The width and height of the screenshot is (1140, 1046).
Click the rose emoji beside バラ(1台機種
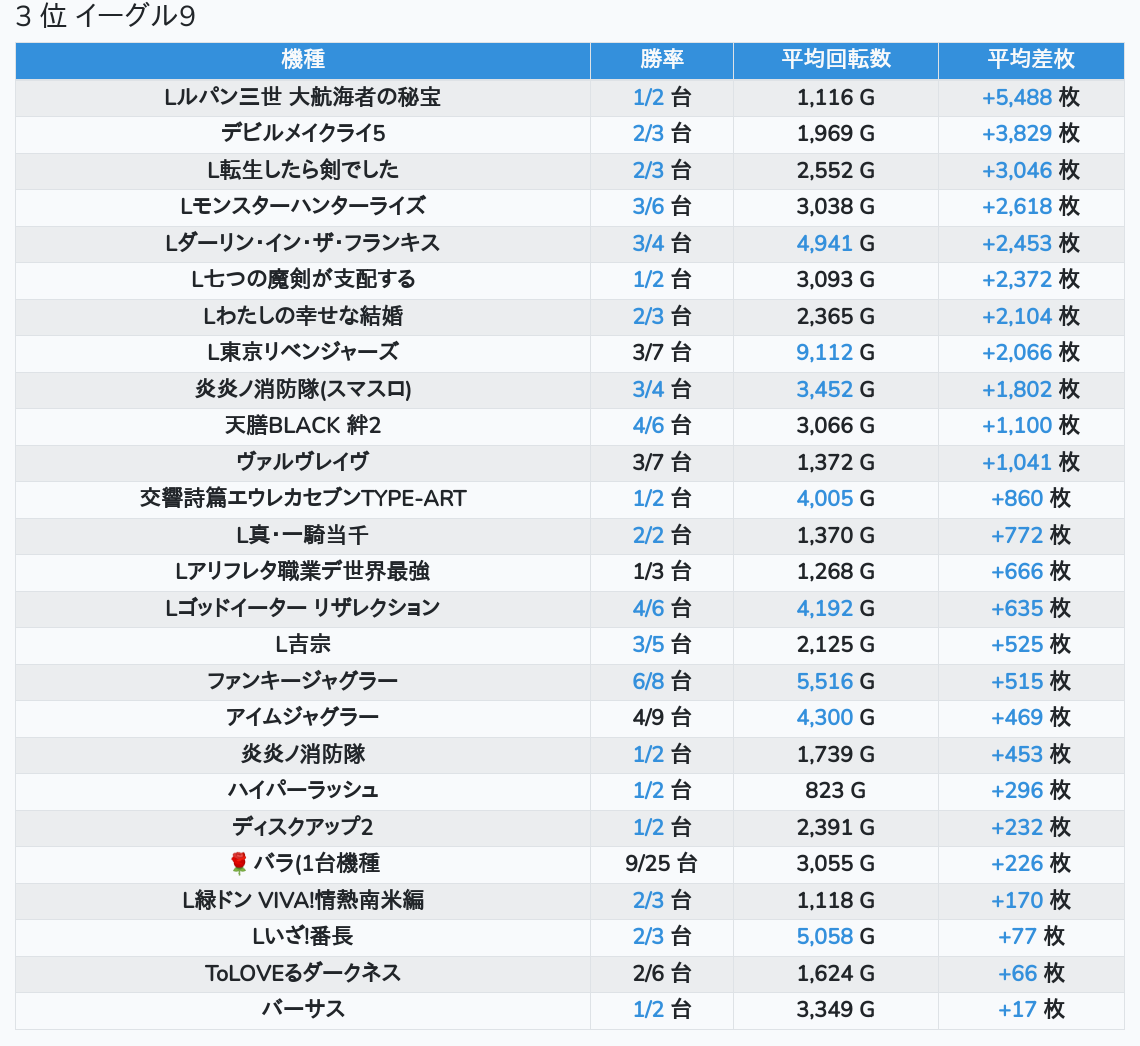(238, 864)
